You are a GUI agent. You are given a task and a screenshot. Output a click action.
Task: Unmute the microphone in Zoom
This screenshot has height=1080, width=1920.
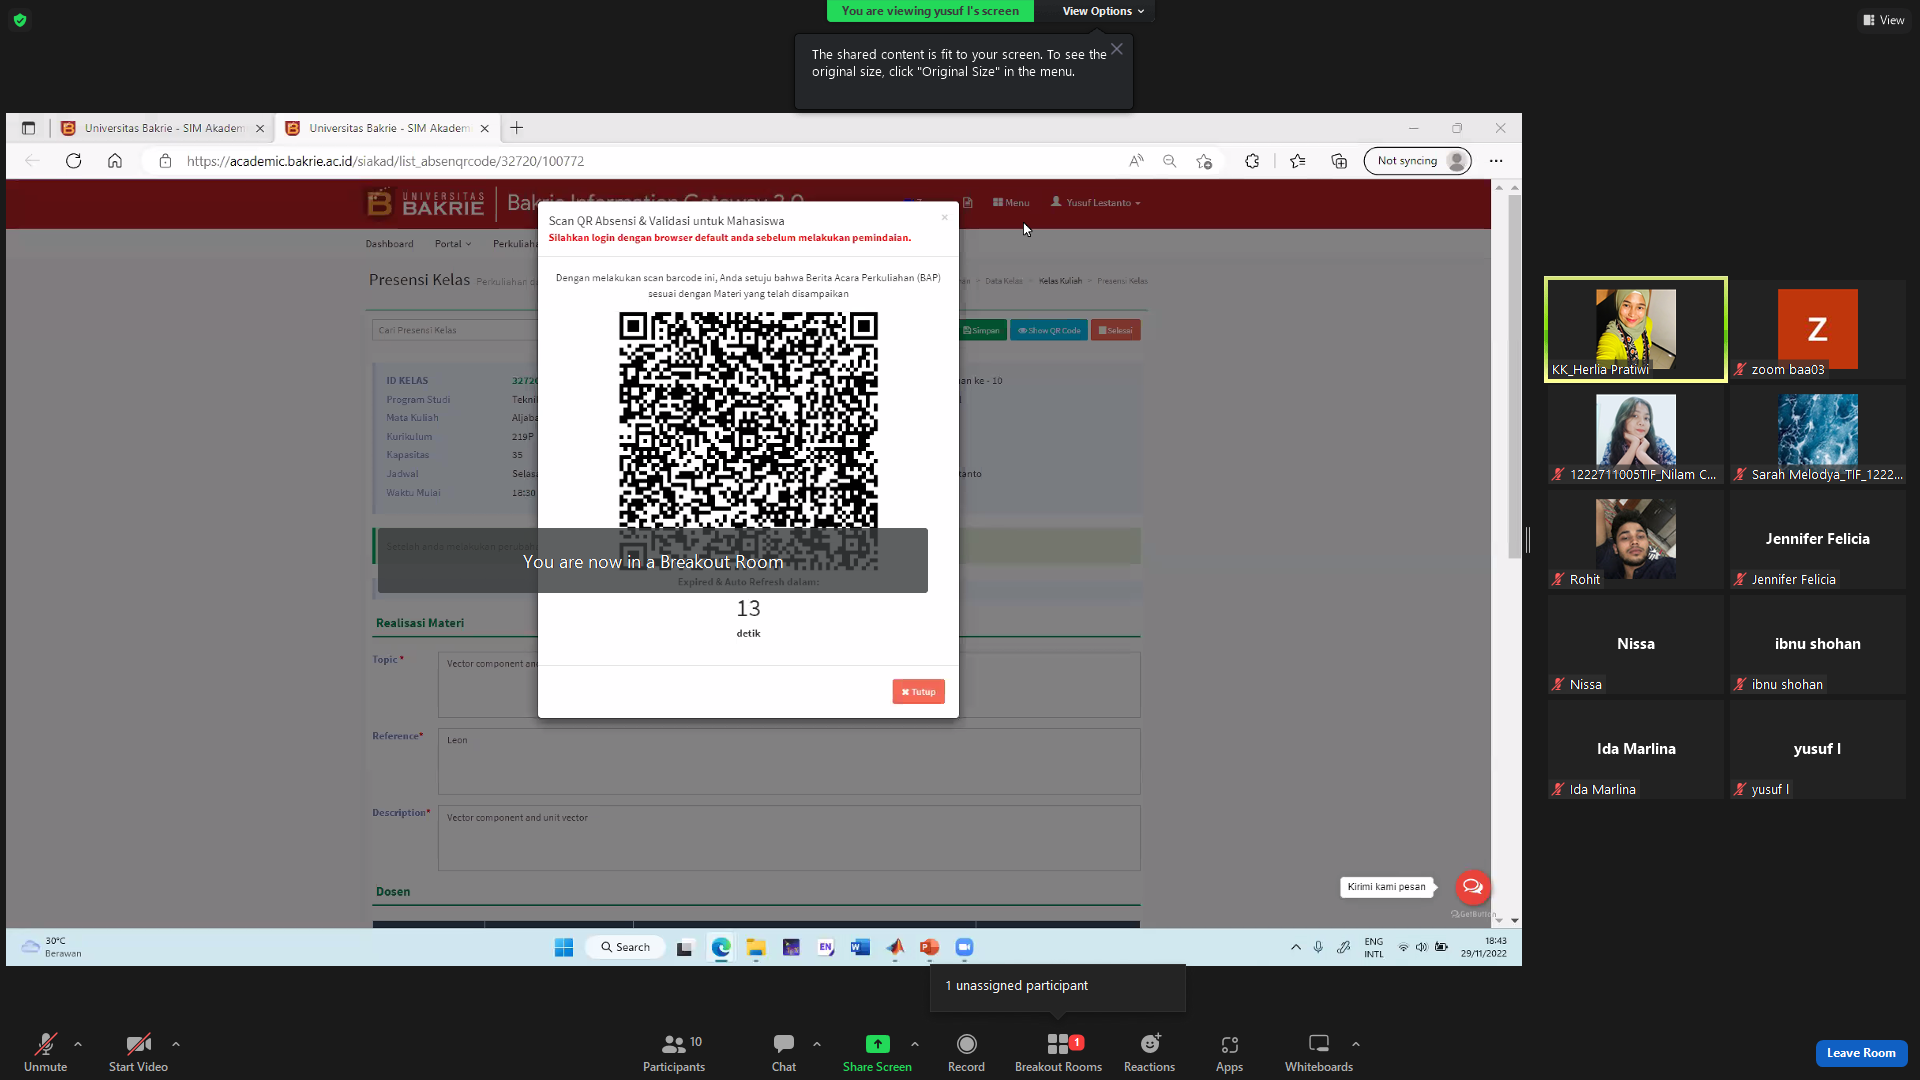pos(45,1052)
